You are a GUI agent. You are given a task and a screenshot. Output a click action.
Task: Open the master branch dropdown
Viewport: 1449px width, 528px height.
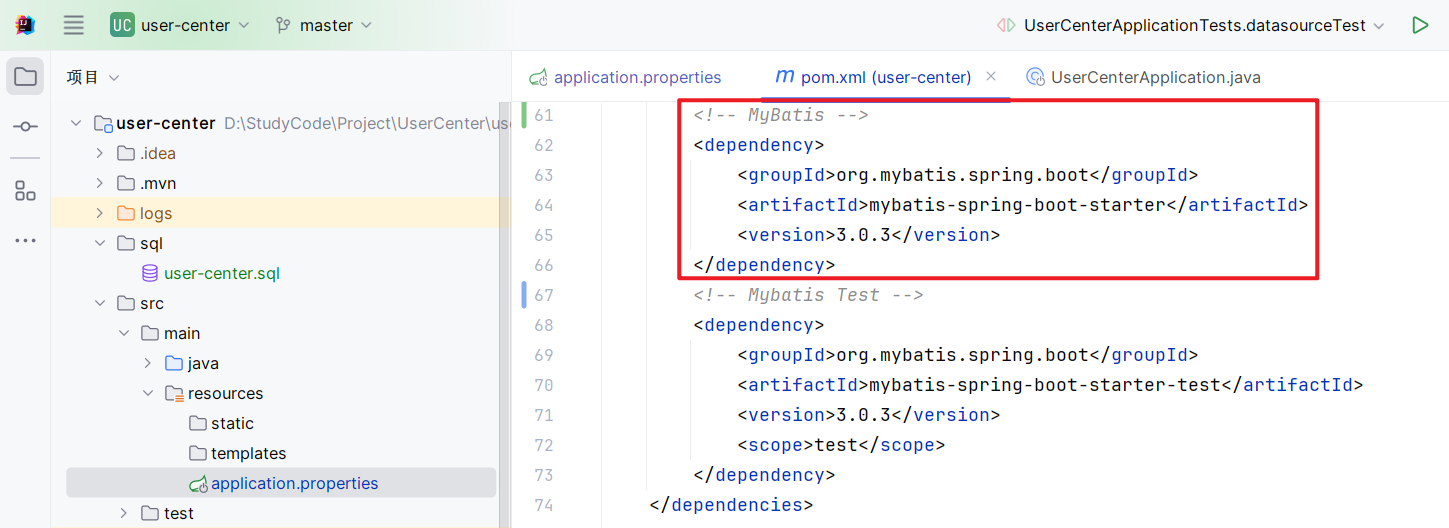click(323, 25)
